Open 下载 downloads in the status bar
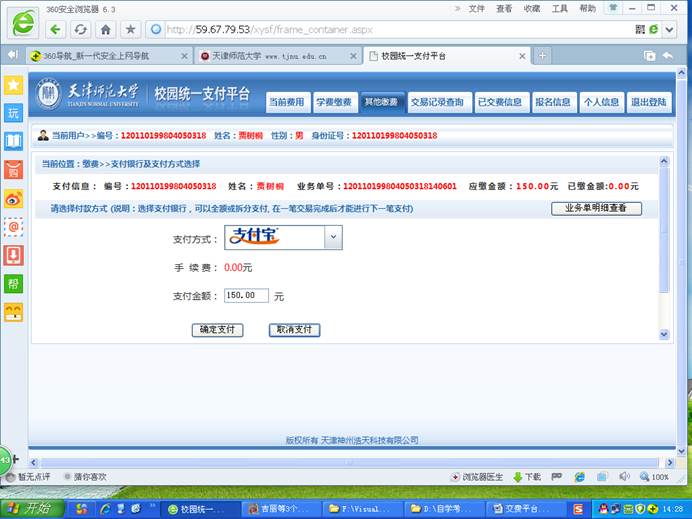 (527, 477)
